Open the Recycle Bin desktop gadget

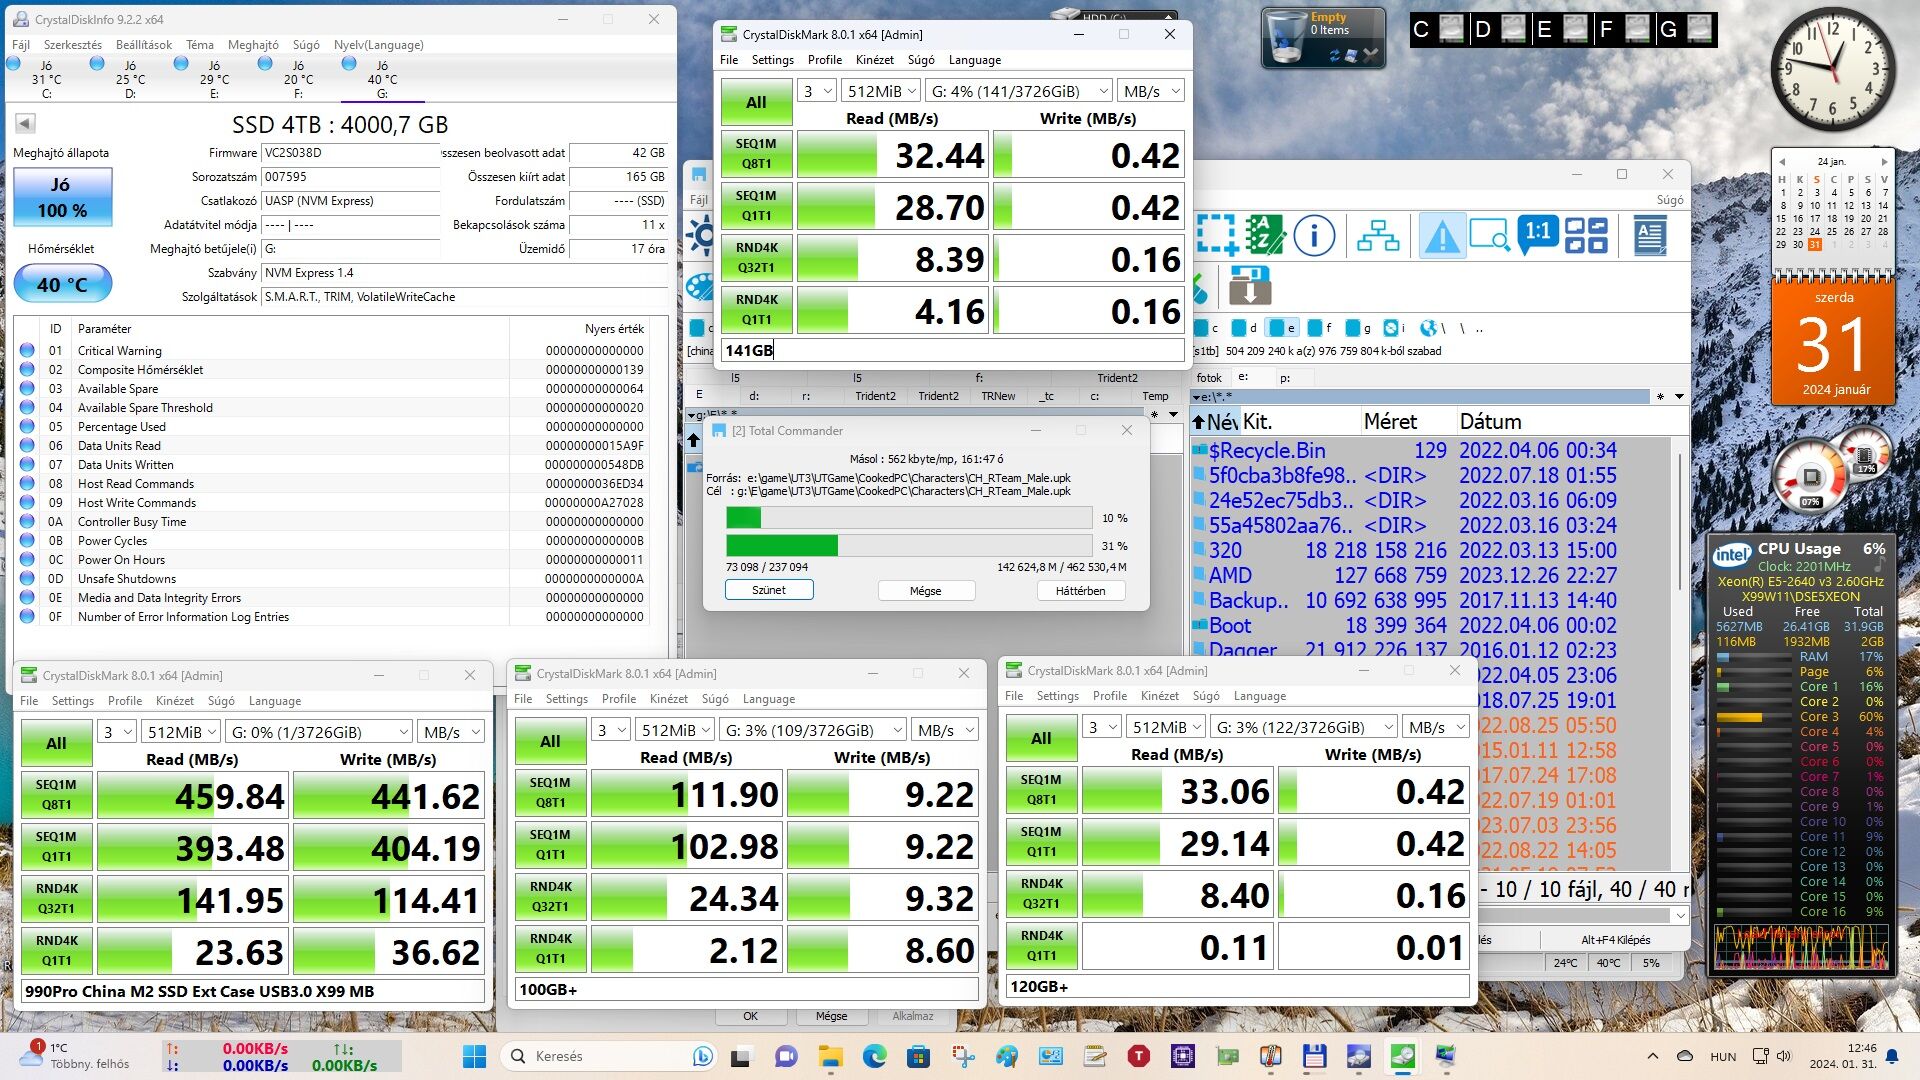click(1323, 38)
